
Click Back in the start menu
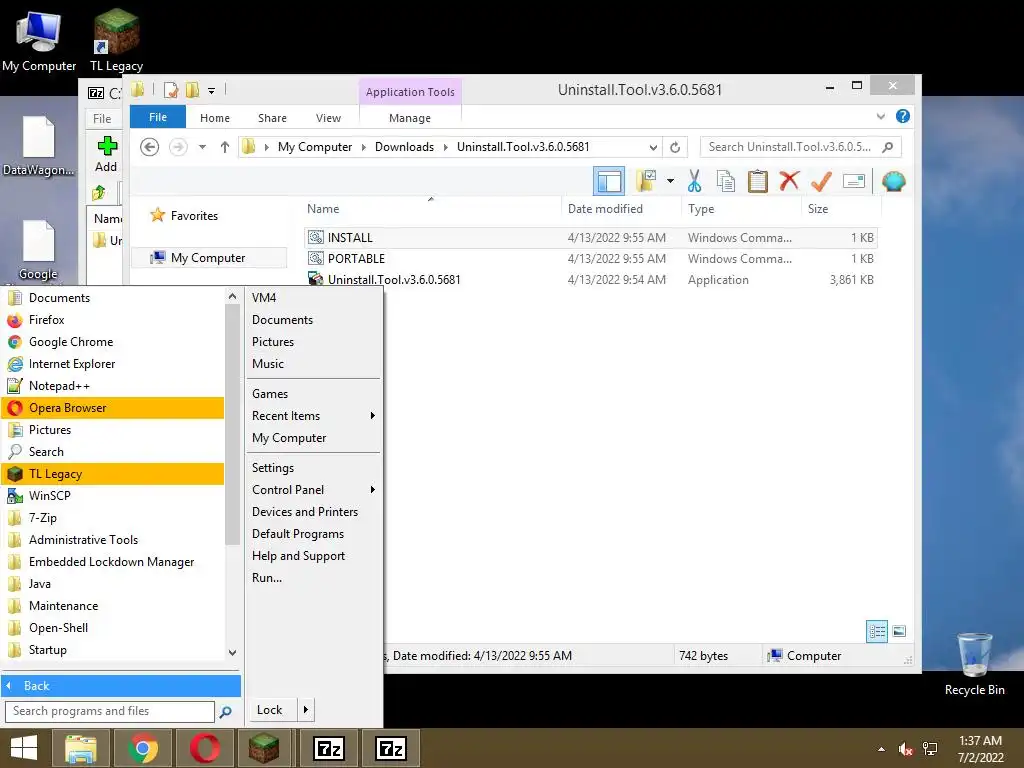(x=121, y=686)
